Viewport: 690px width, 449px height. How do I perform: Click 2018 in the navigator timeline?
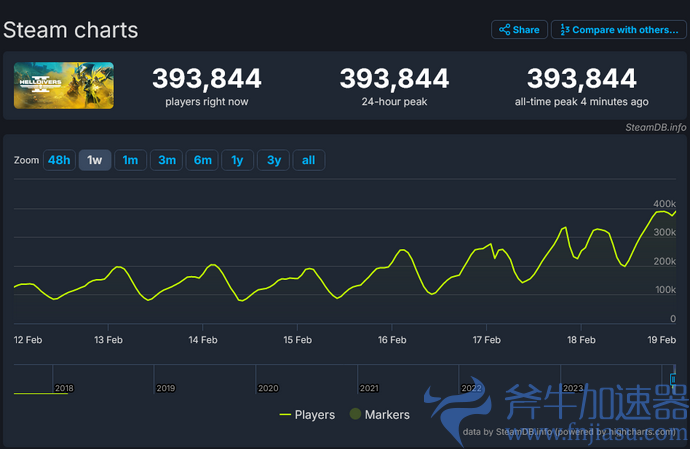click(x=64, y=388)
